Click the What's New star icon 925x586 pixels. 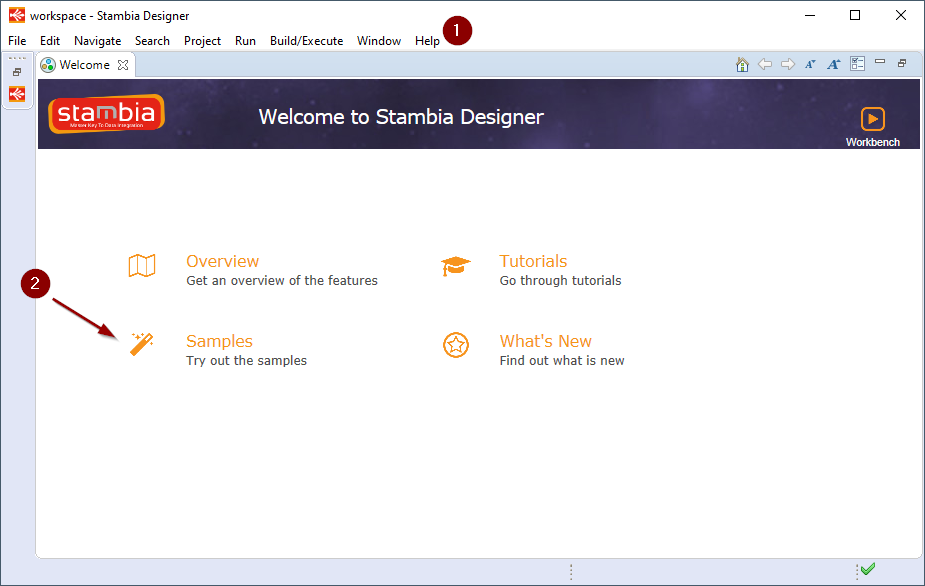pos(456,345)
